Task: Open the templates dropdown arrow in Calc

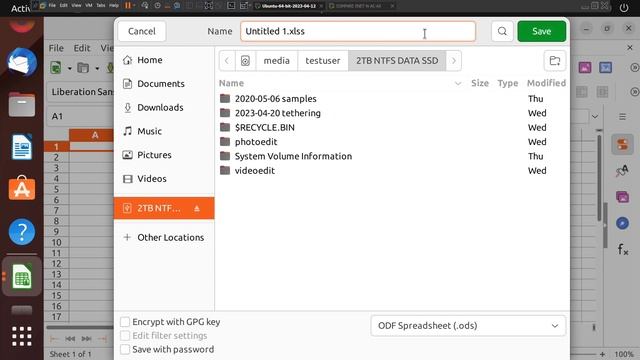Action: tap(97, 68)
